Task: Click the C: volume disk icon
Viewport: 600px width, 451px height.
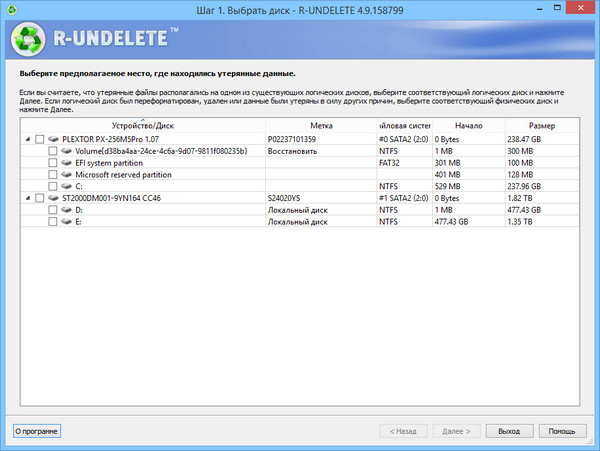Action: [x=66, y=186]
